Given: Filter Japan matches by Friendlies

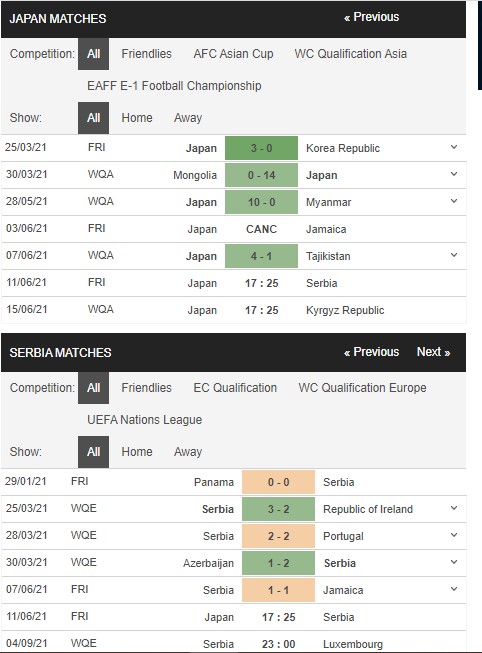Looking at the screenshot, I should tap(146, 54).
